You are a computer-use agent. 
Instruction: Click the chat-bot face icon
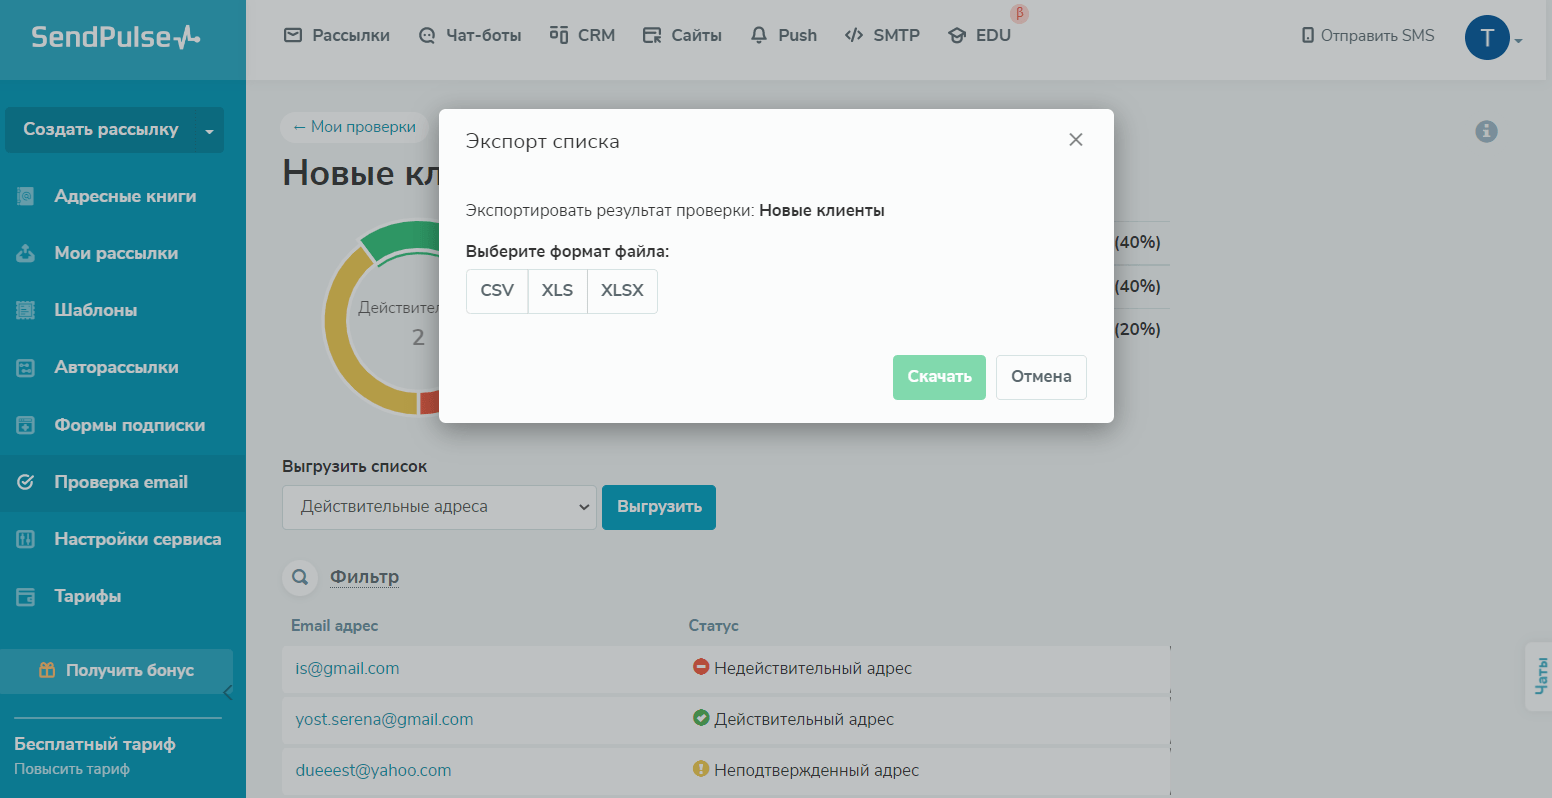click(x=427, y=36)
